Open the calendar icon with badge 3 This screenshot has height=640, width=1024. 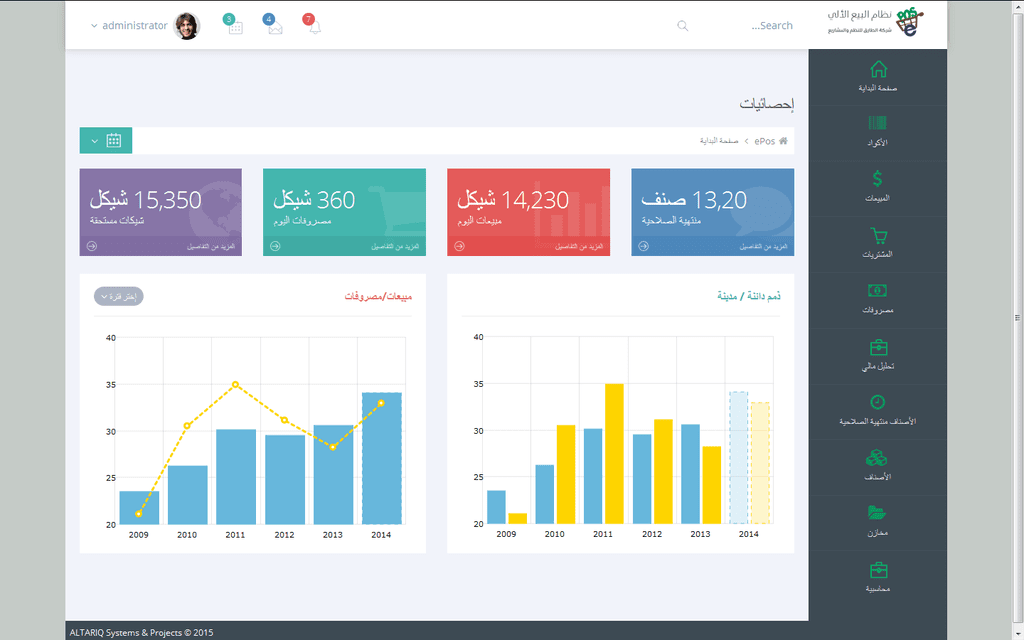(x=236, y=28)
